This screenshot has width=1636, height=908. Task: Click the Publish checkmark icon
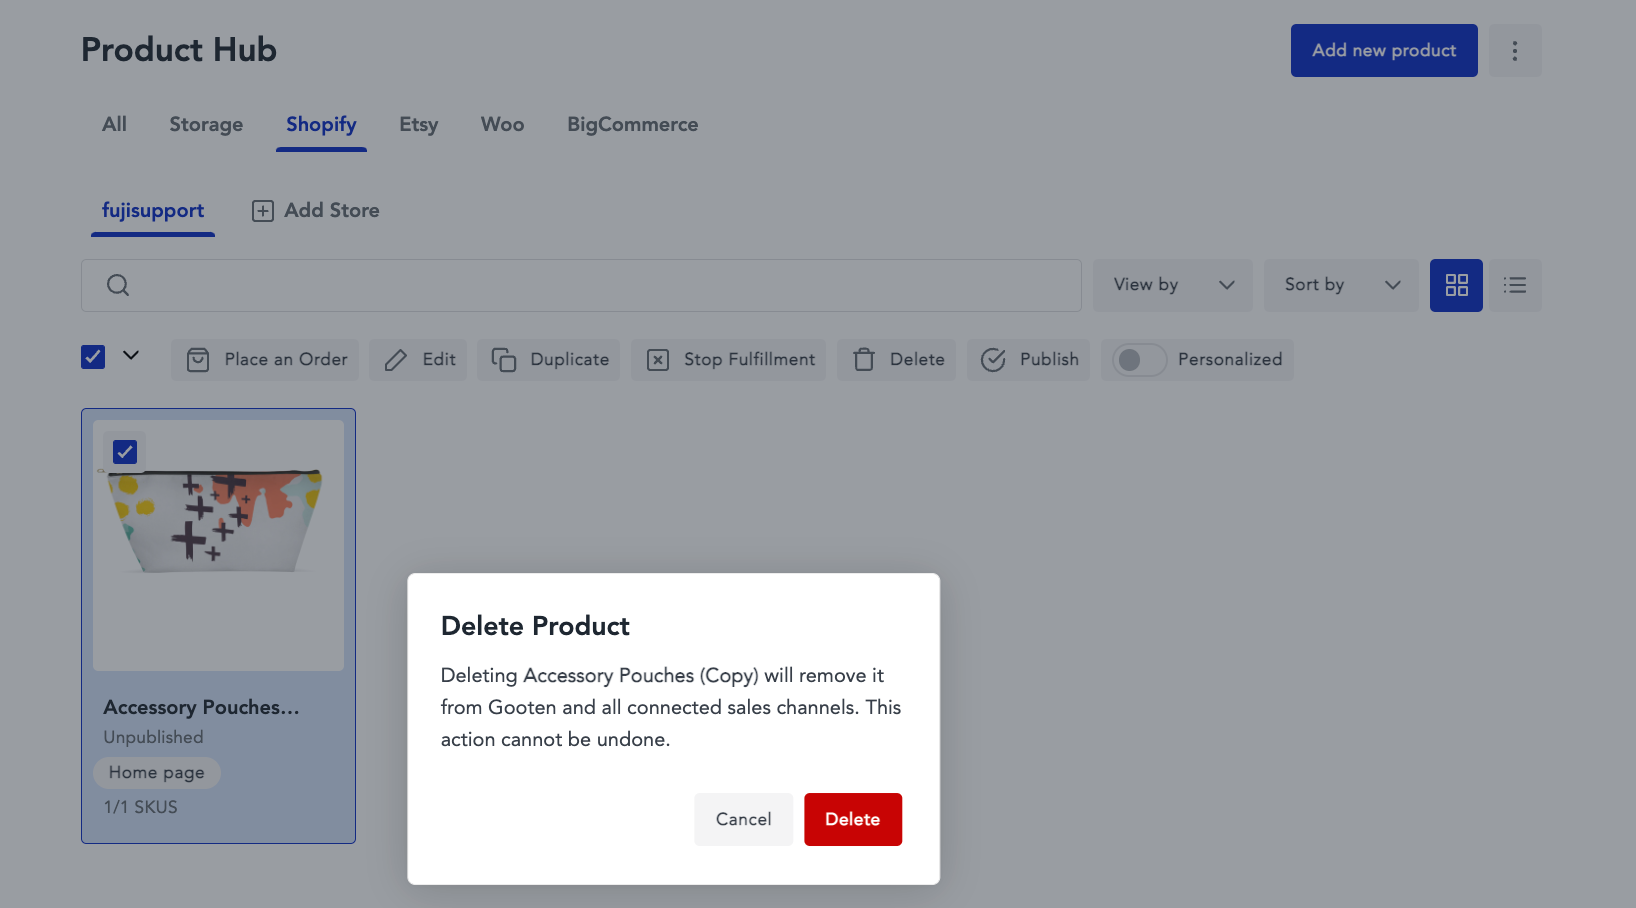(x=993, y=360)
